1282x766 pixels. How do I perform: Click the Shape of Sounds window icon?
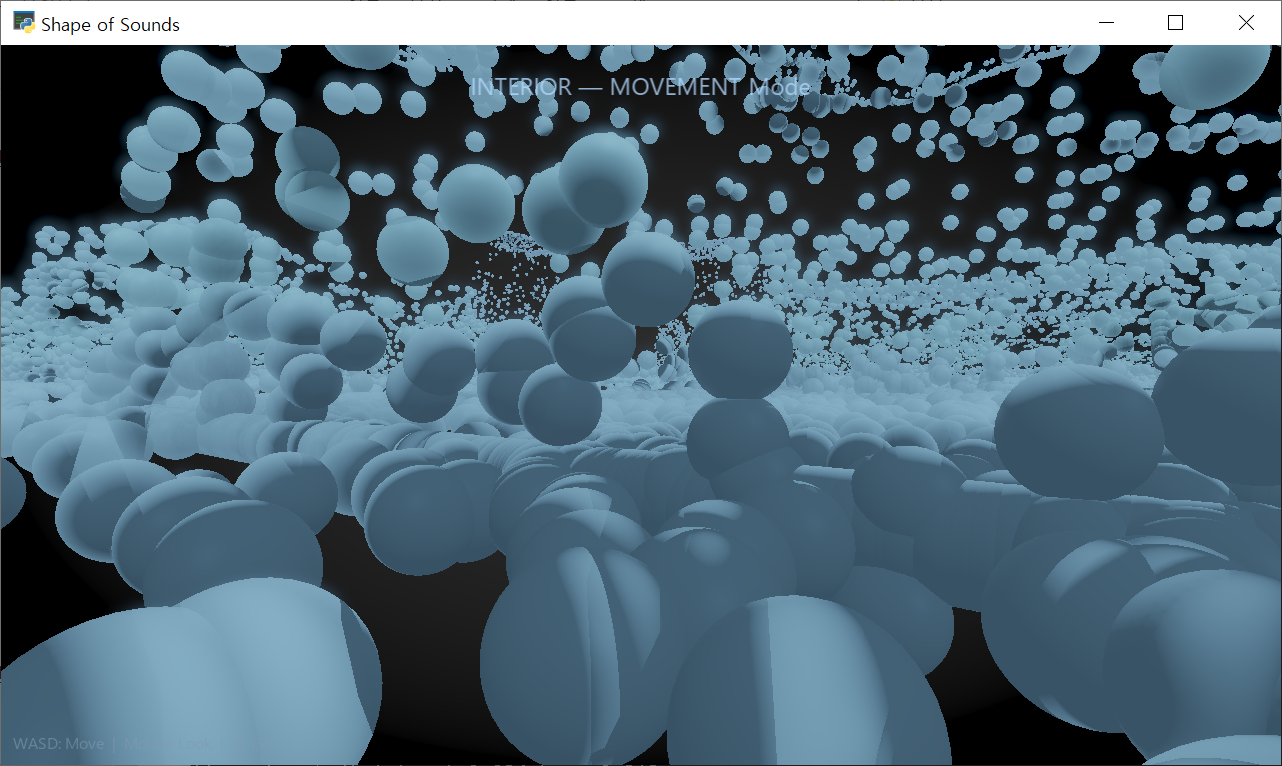(x=23, y=22)
